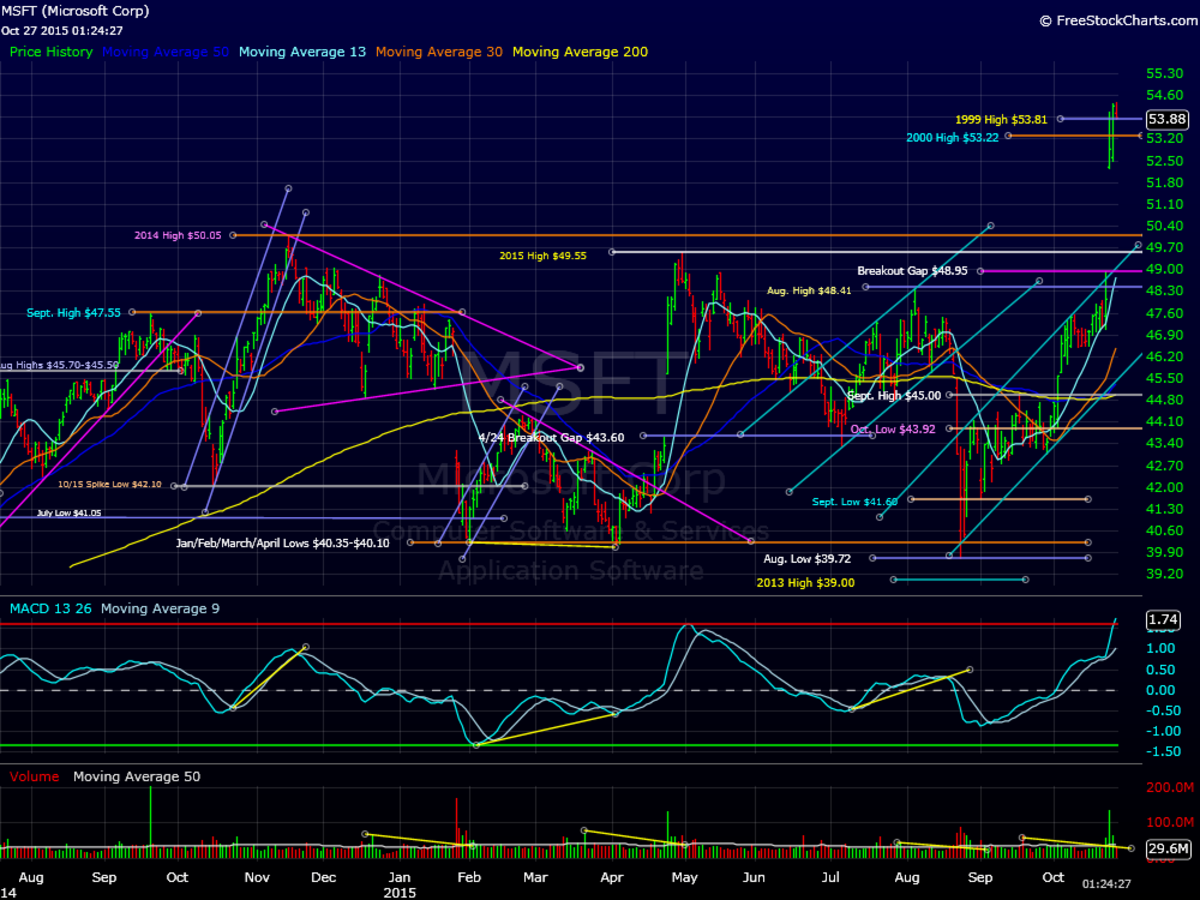This screenshot has height=900, width=1200.
Task: Click the May month label on time axis
Action: [x=685, y=877]
